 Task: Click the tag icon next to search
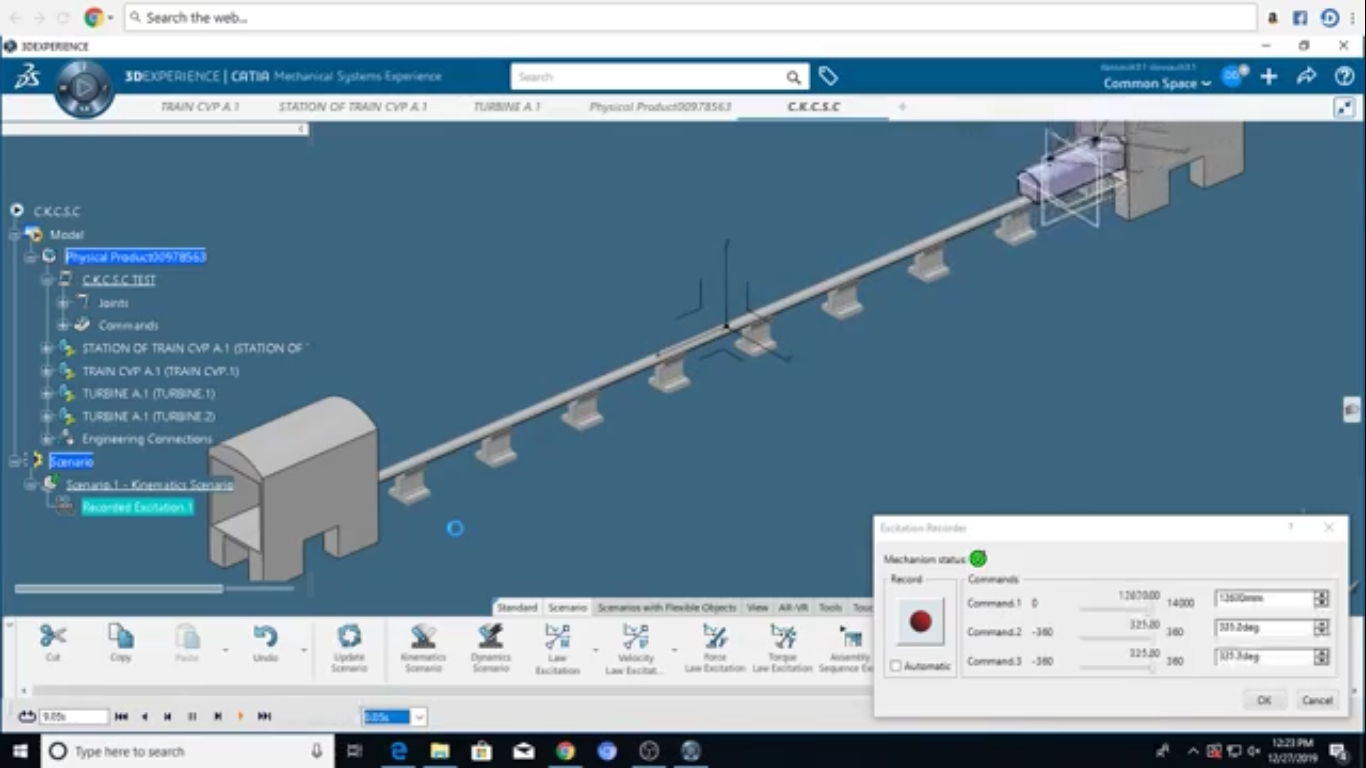pyautogui.click(x=828, y=76)
